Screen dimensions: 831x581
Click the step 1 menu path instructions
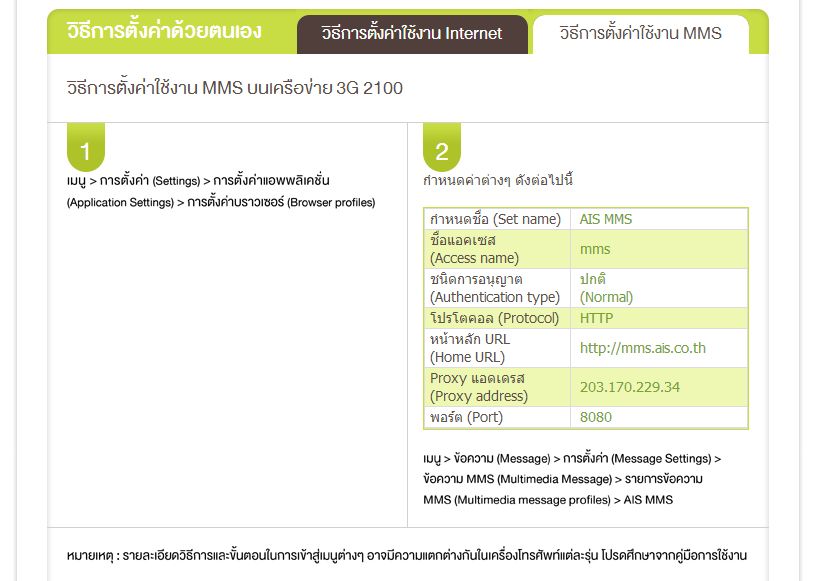coord(221,191)
